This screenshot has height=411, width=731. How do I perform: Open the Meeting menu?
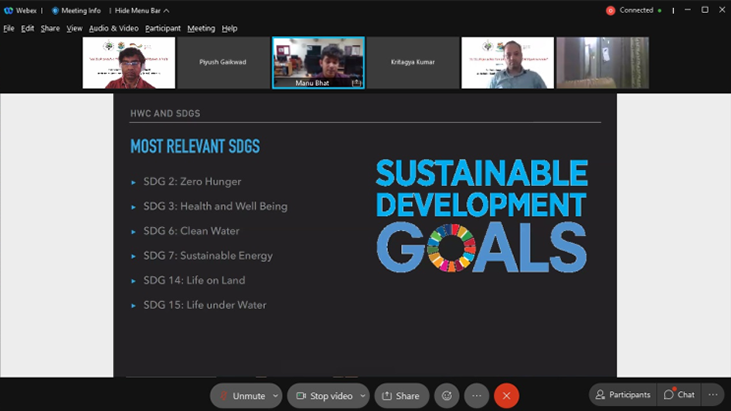pos(201,29)
